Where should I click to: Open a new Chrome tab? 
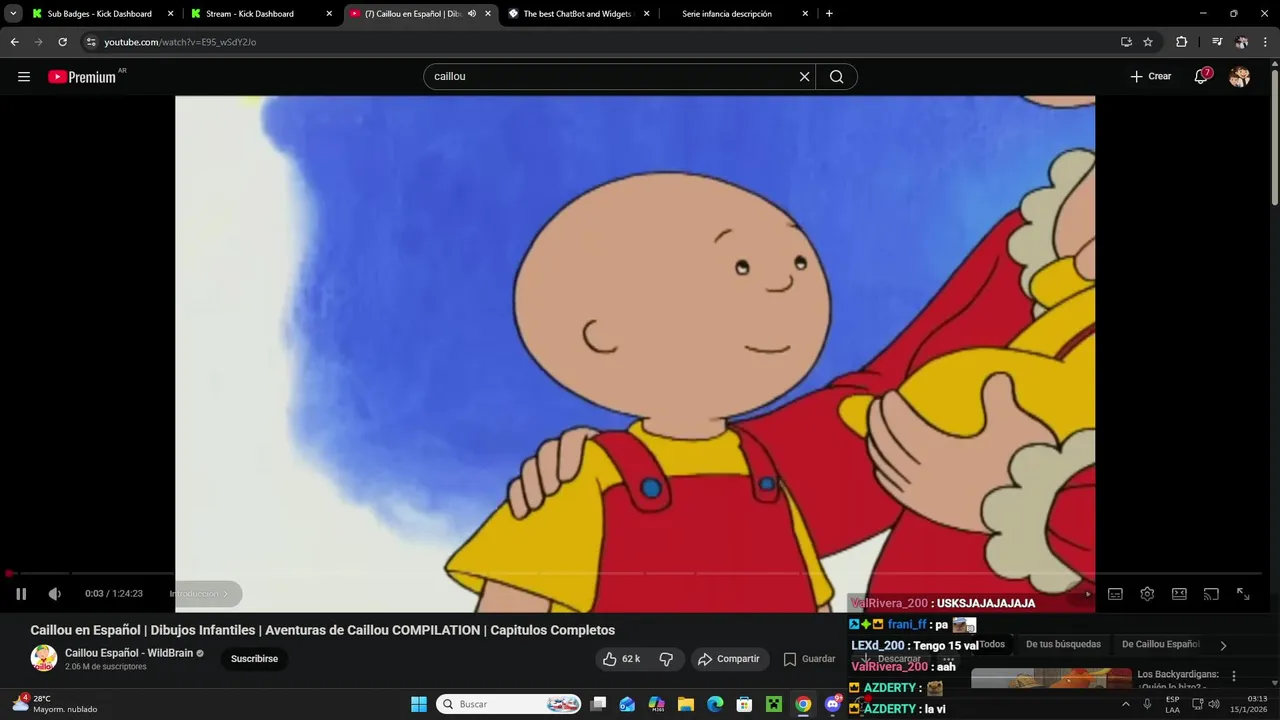point(829,14)
